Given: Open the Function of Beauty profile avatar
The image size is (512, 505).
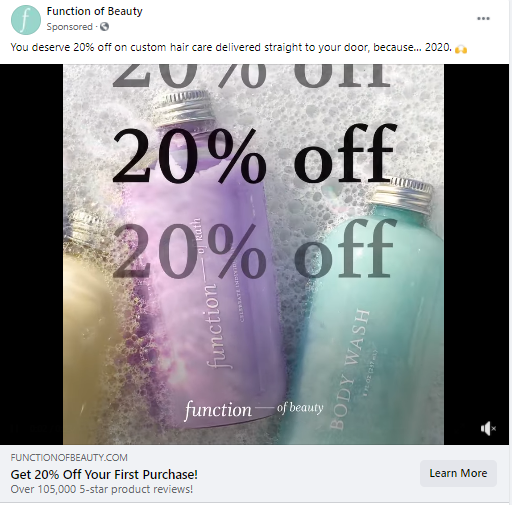Looking at the screenshot, I should [26, 20].
